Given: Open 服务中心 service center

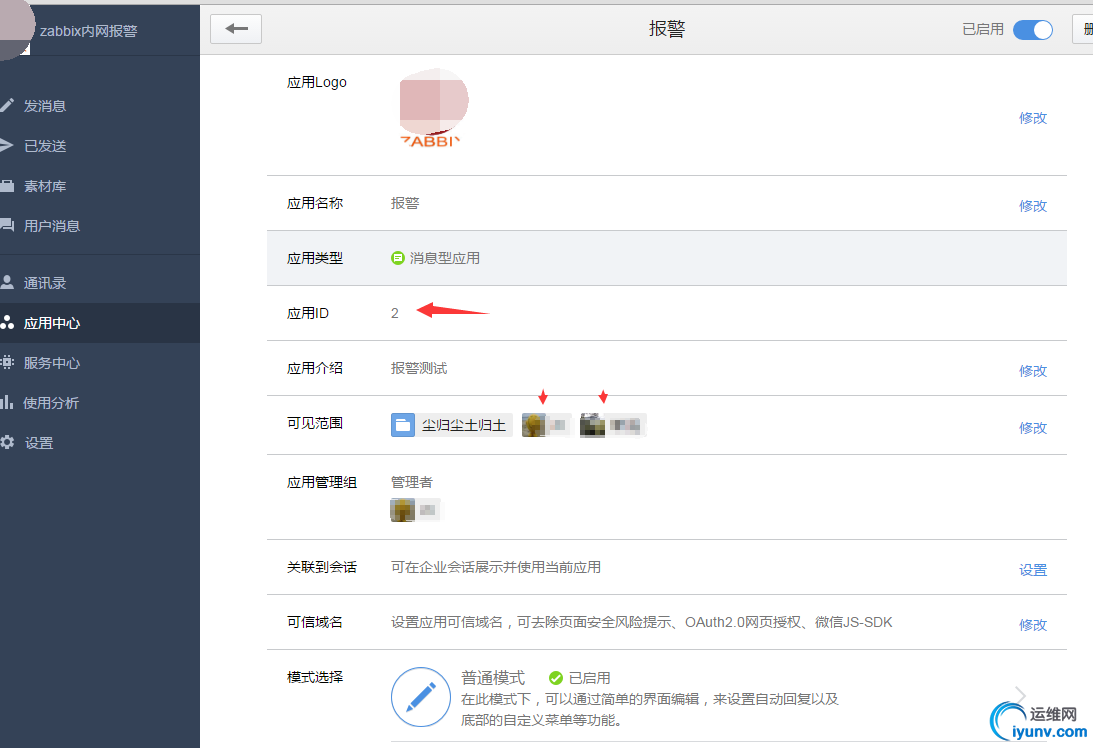Looking at the screenshot, I should click(52, 362).
